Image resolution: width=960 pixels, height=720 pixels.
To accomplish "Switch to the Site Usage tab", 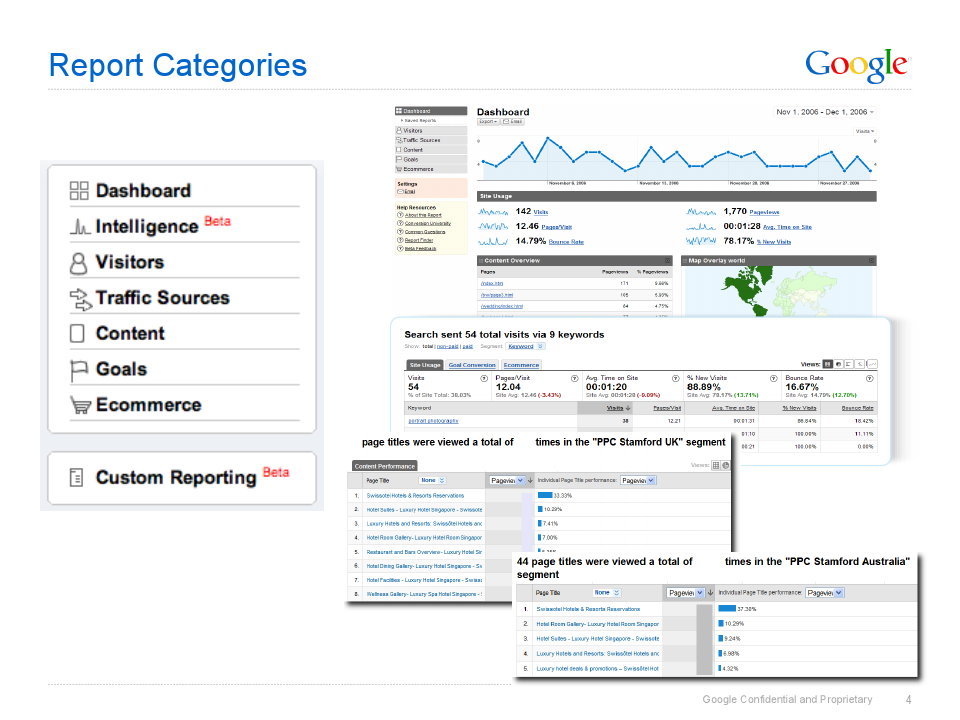I will pyautogui.click(x=425, y=365).
